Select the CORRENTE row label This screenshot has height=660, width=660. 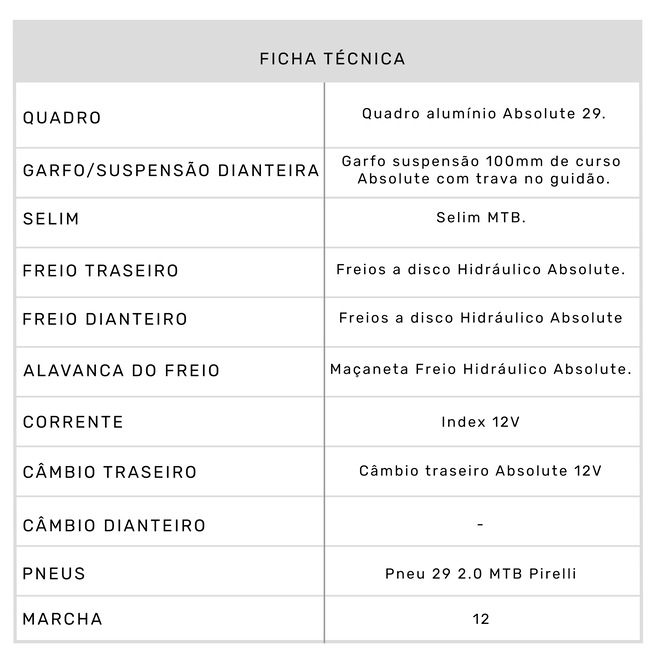click(73, 422)
